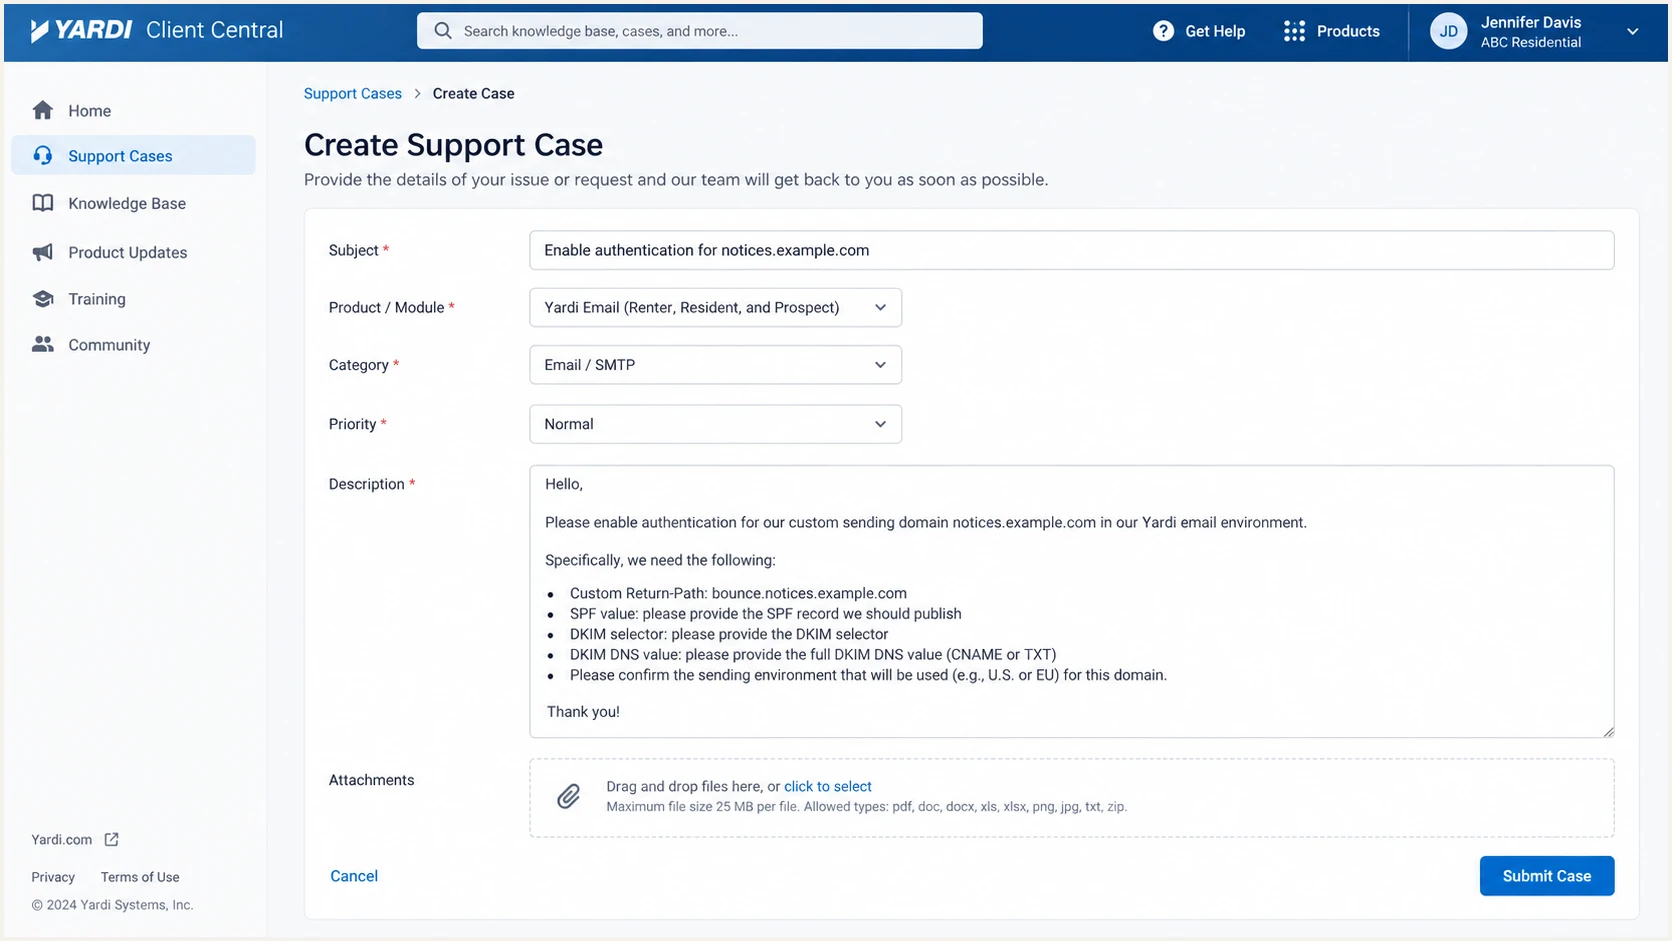Viewport: 1672px width, 941px height.
Task: Click into the Subject input field
Action: 1071,250
